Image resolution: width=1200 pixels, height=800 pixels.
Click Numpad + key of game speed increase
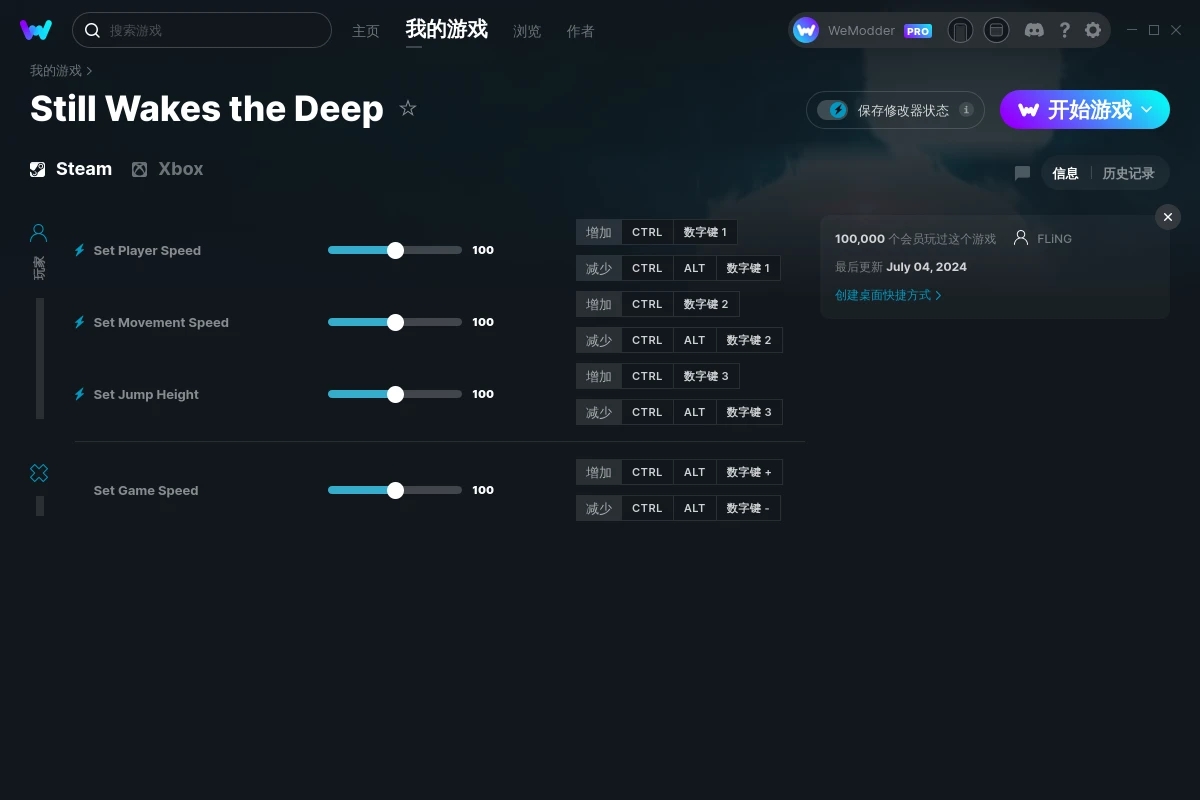pos(749,472)
